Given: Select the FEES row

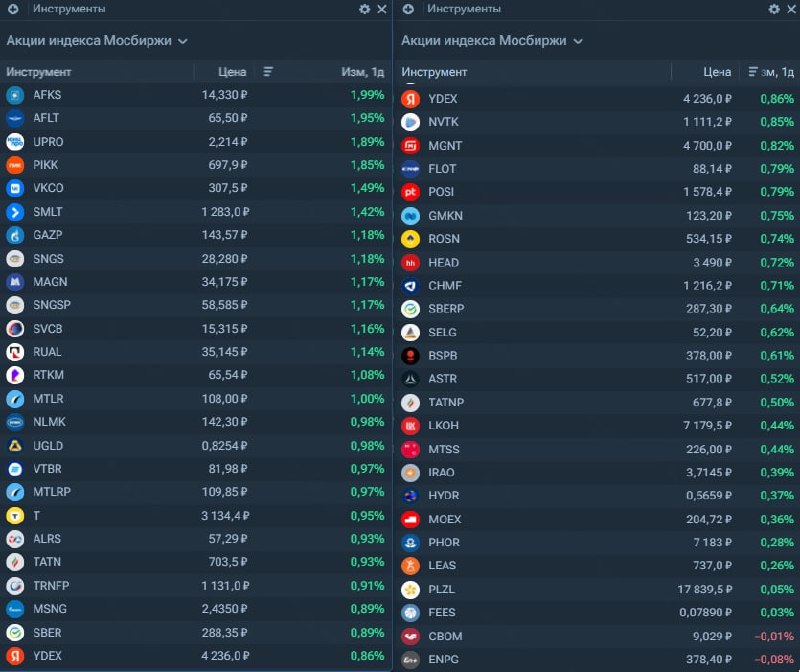Looking at the screenshot, I should pyautogui.click(x=597, y=612).
